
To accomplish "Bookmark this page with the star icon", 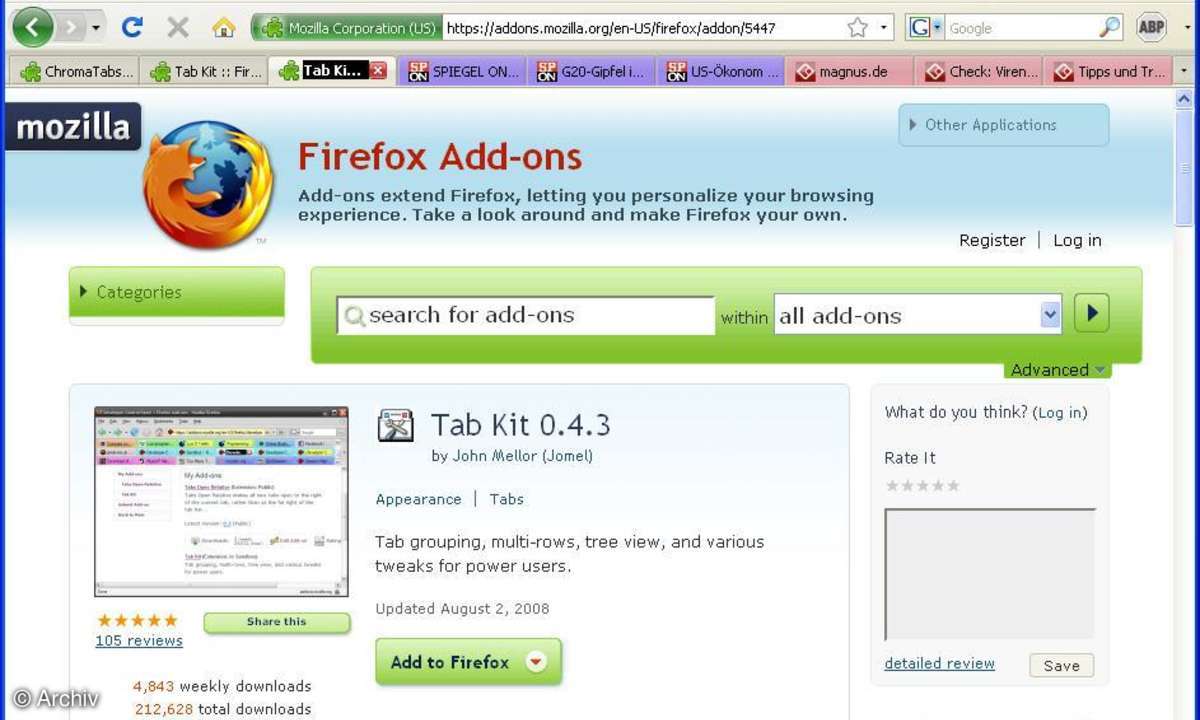I will pos(857,28).
